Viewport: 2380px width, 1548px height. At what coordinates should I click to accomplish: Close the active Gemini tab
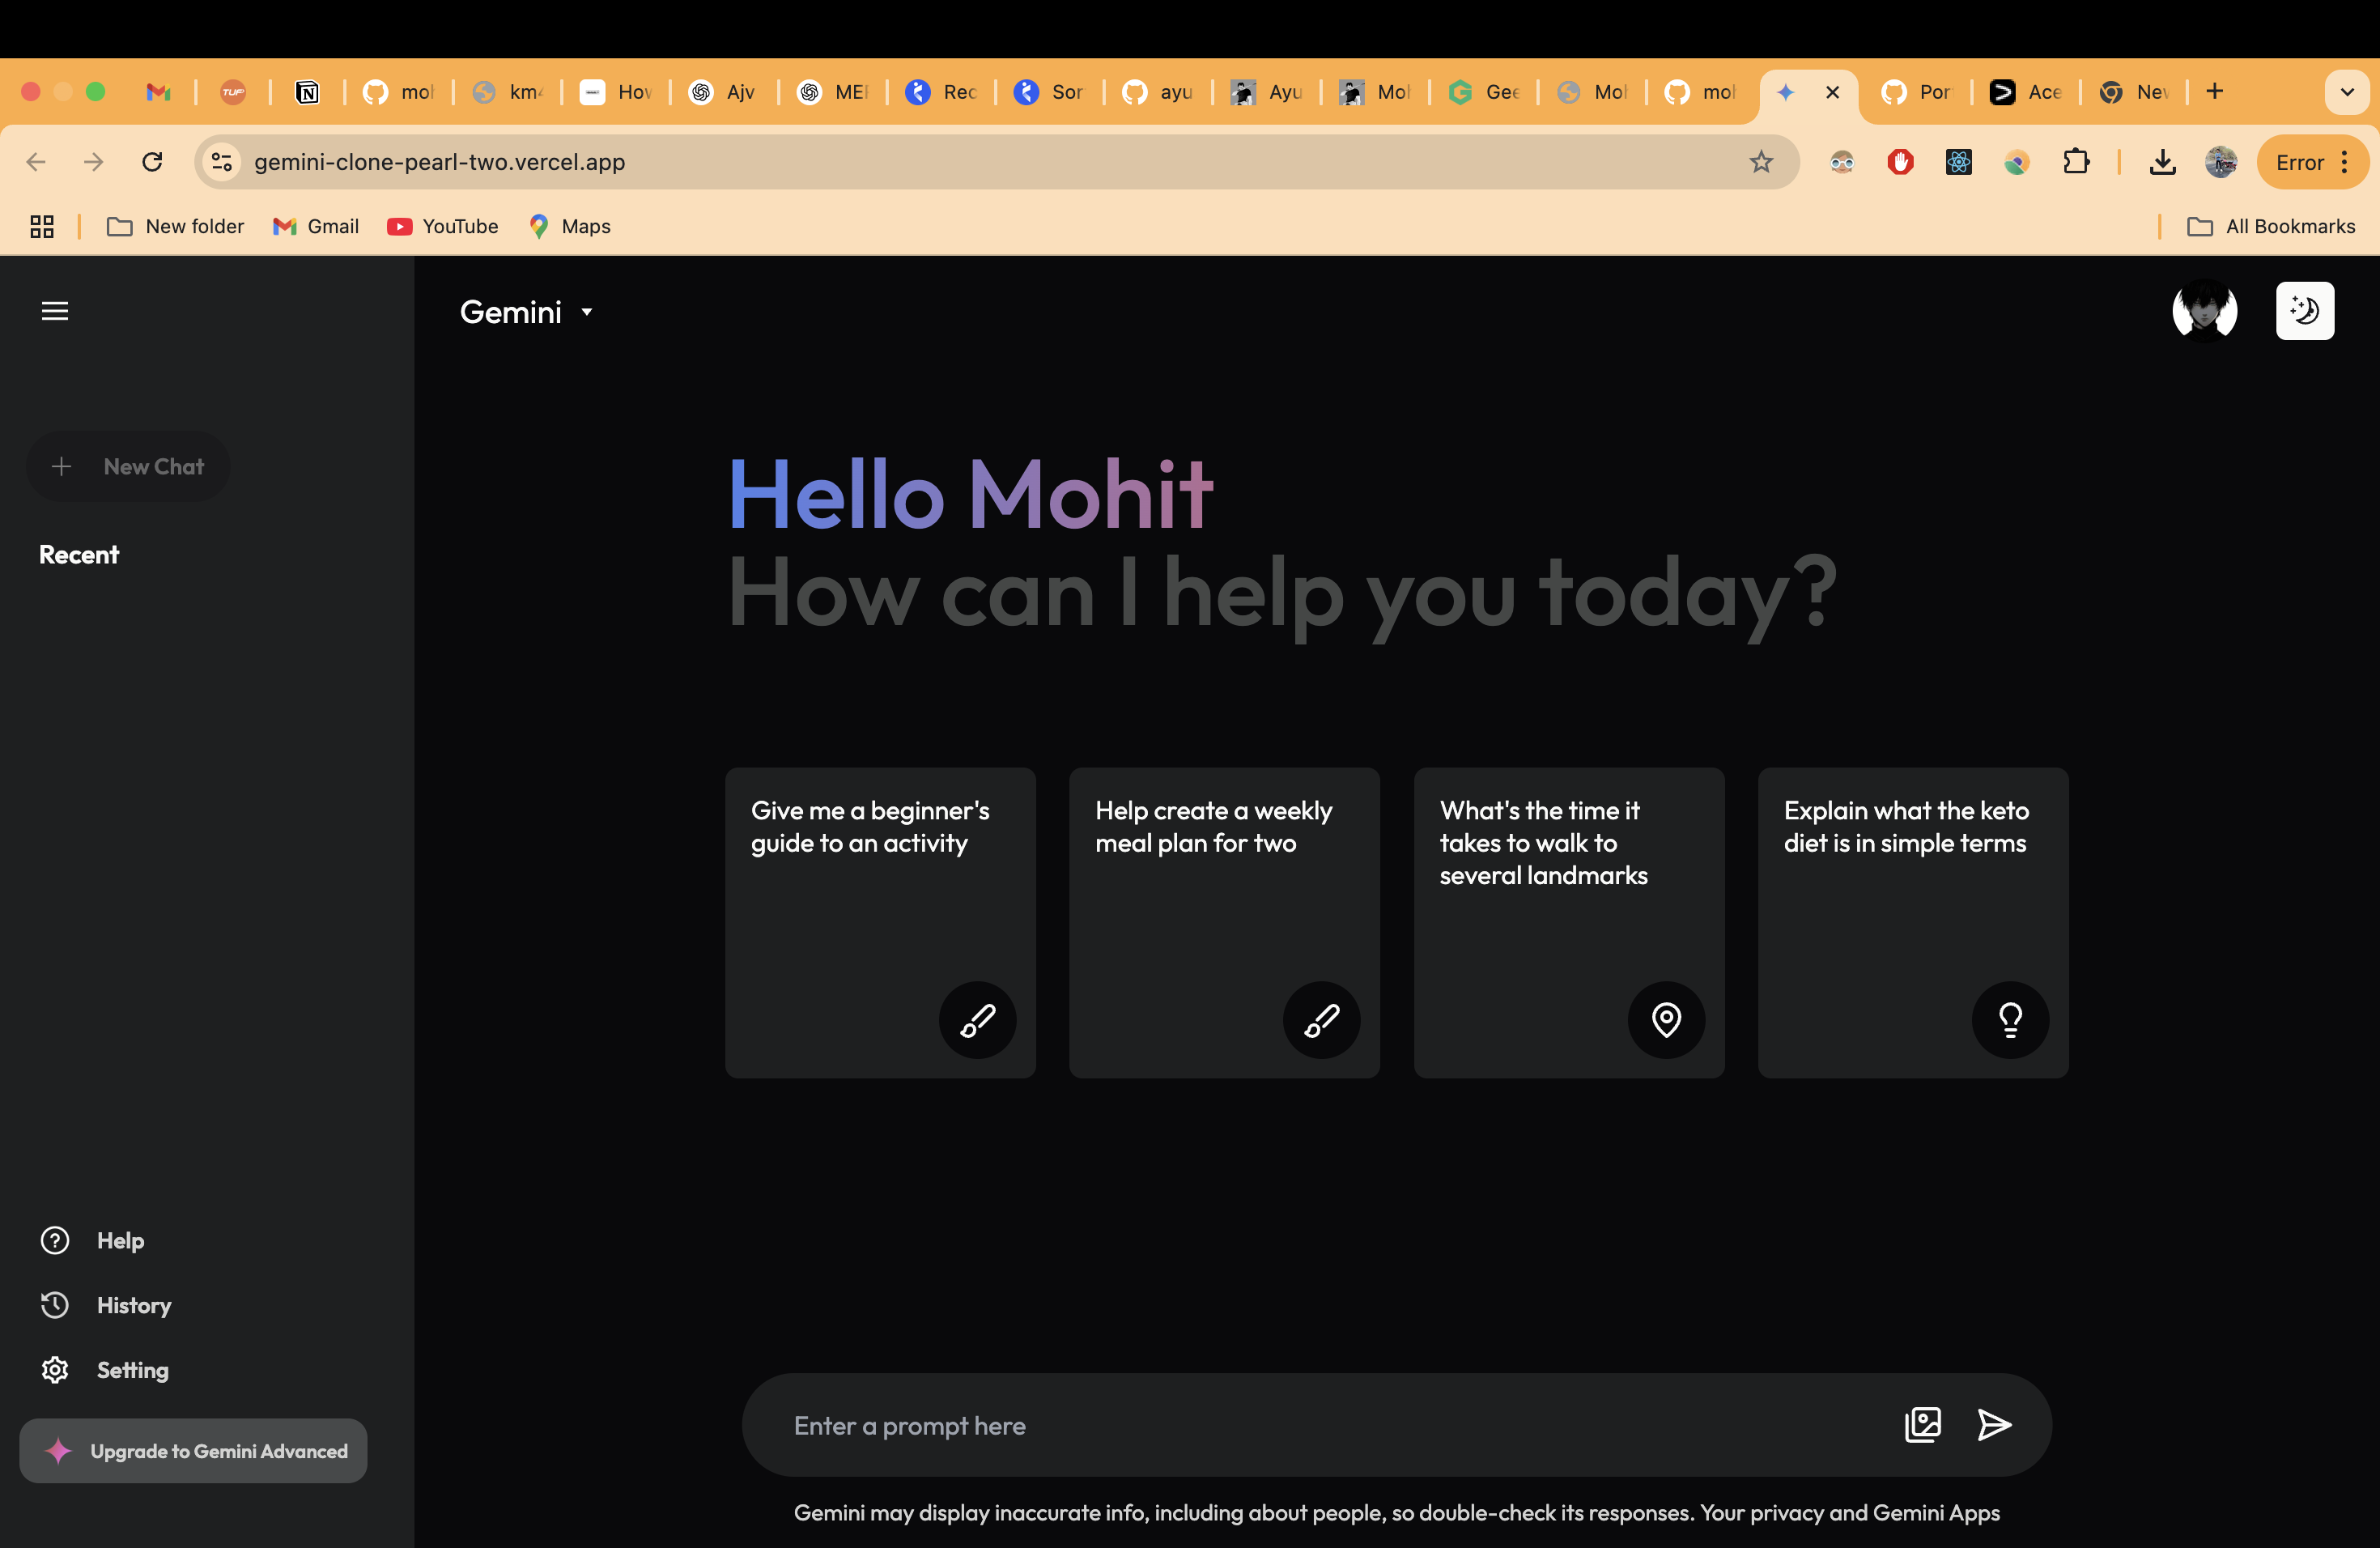[1832, 92]
